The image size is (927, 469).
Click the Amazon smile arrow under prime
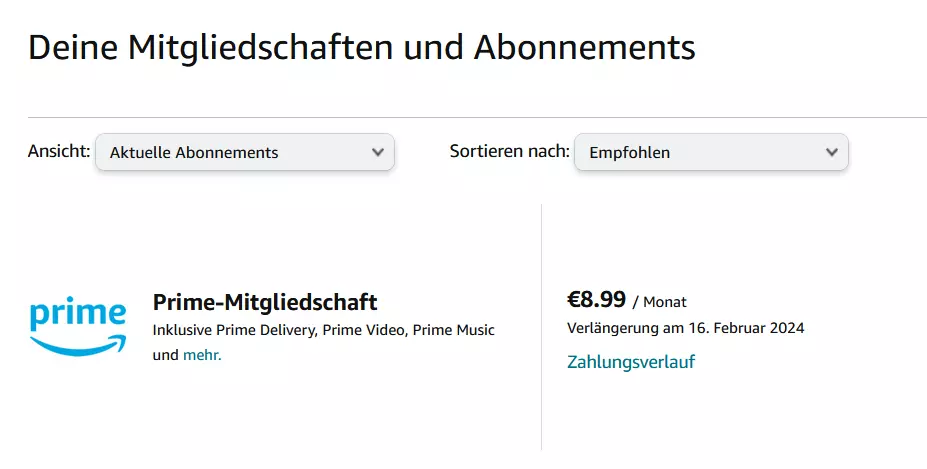pyautogui.click(x=78, y=345)
